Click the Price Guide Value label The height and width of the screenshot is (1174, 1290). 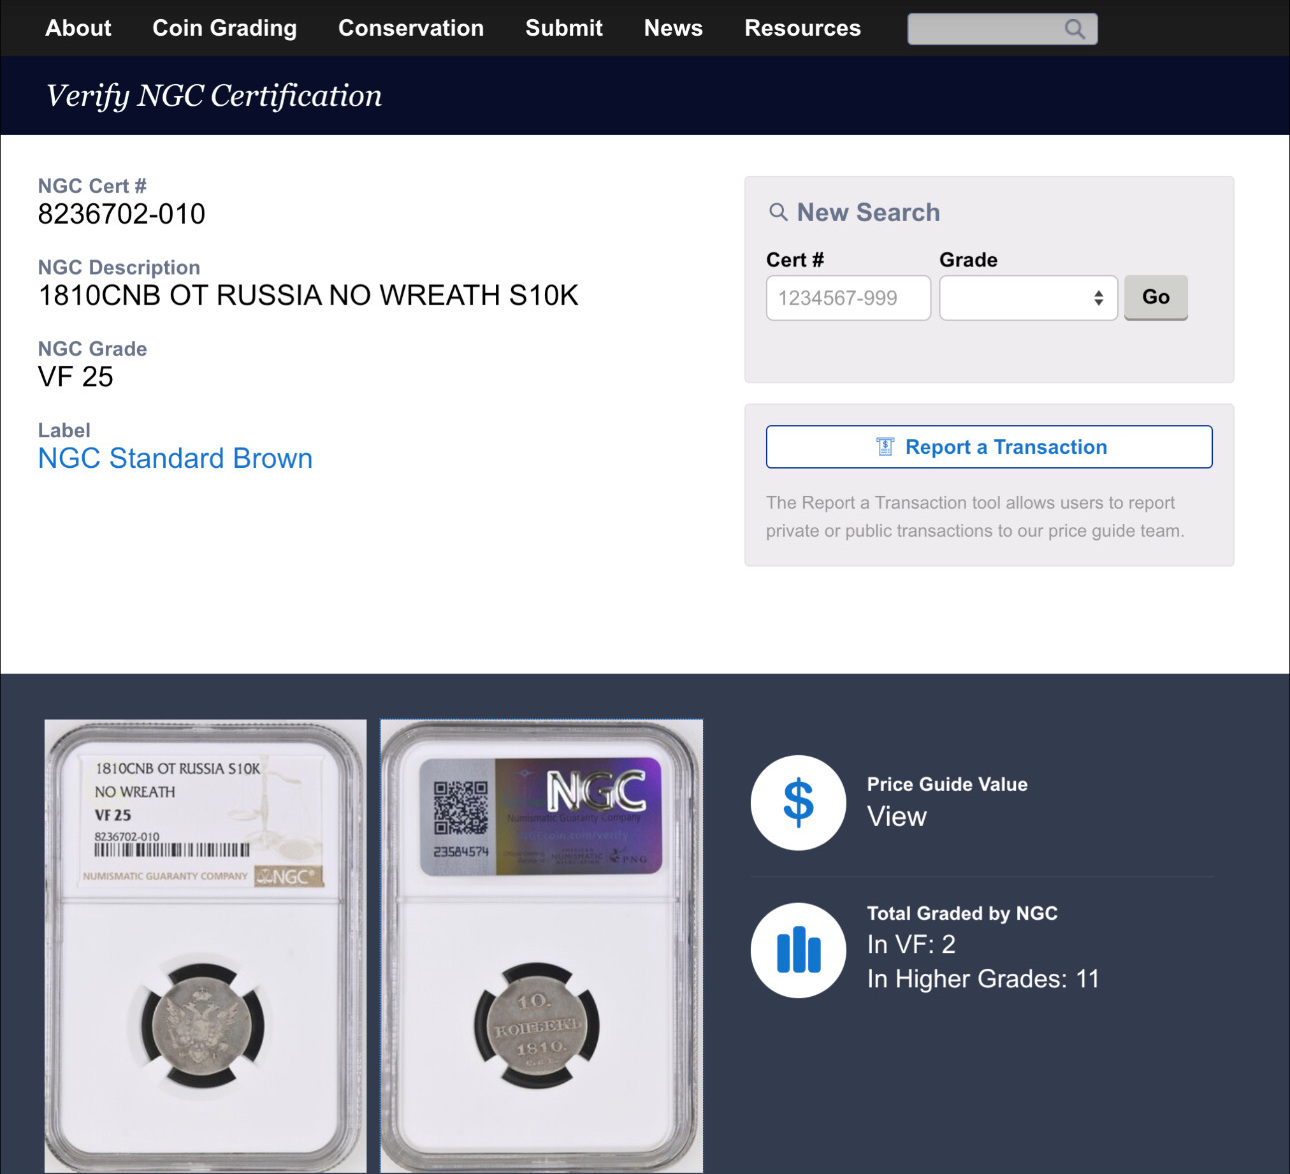coord(947,784)
